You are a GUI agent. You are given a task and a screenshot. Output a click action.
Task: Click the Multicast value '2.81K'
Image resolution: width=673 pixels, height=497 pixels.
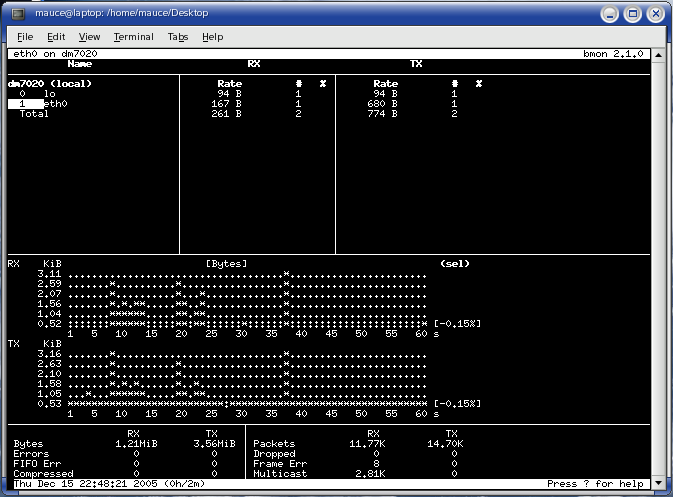tap(370, 474)
